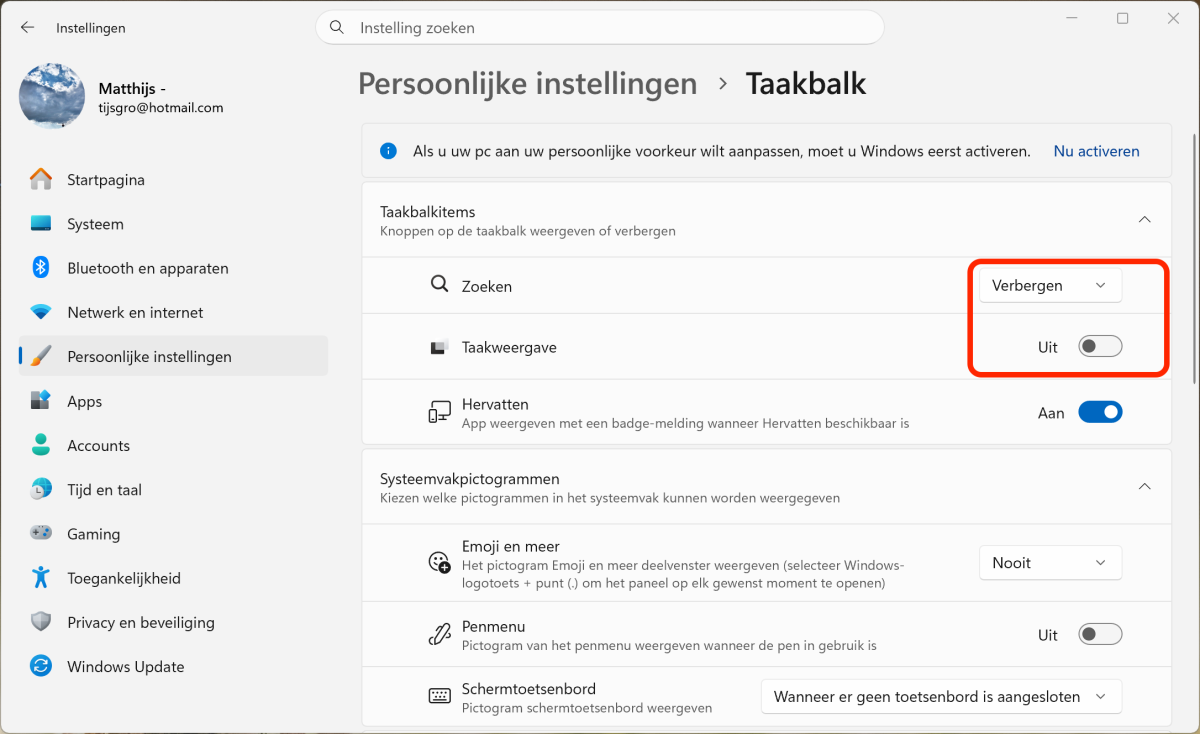This screenshot has width=1200, height=734.
Task: Open the Emoji en meer dropdown
Action: 1050,563
